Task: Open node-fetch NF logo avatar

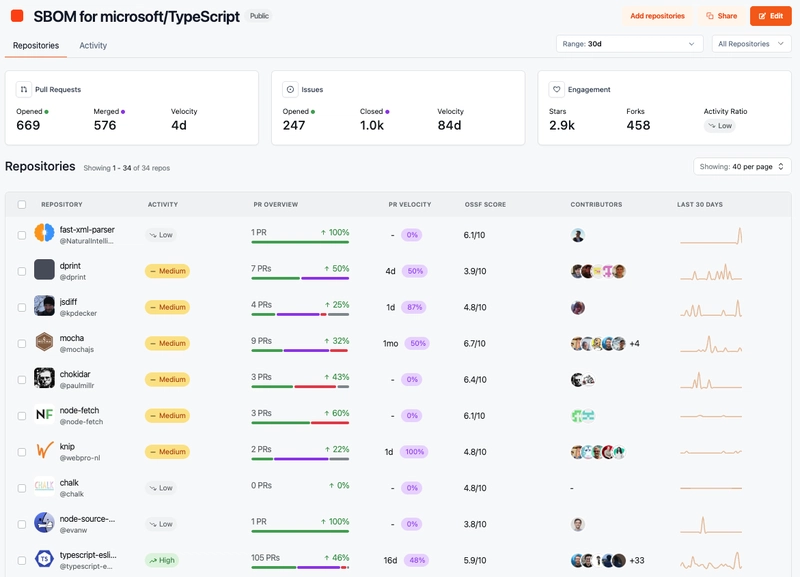Action: click(44, 414)
